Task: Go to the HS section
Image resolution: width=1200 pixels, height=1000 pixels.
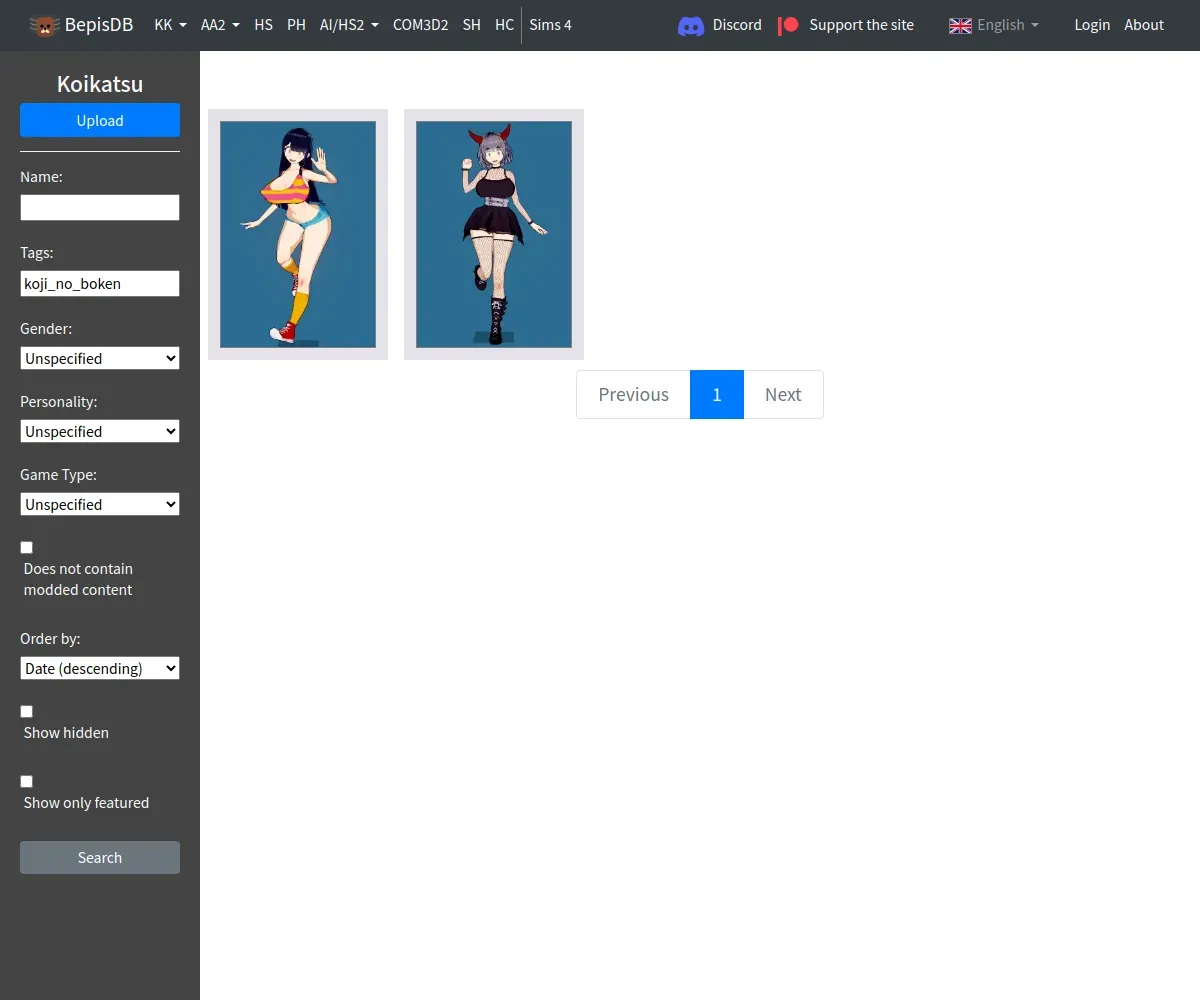Action: [263, 25]
